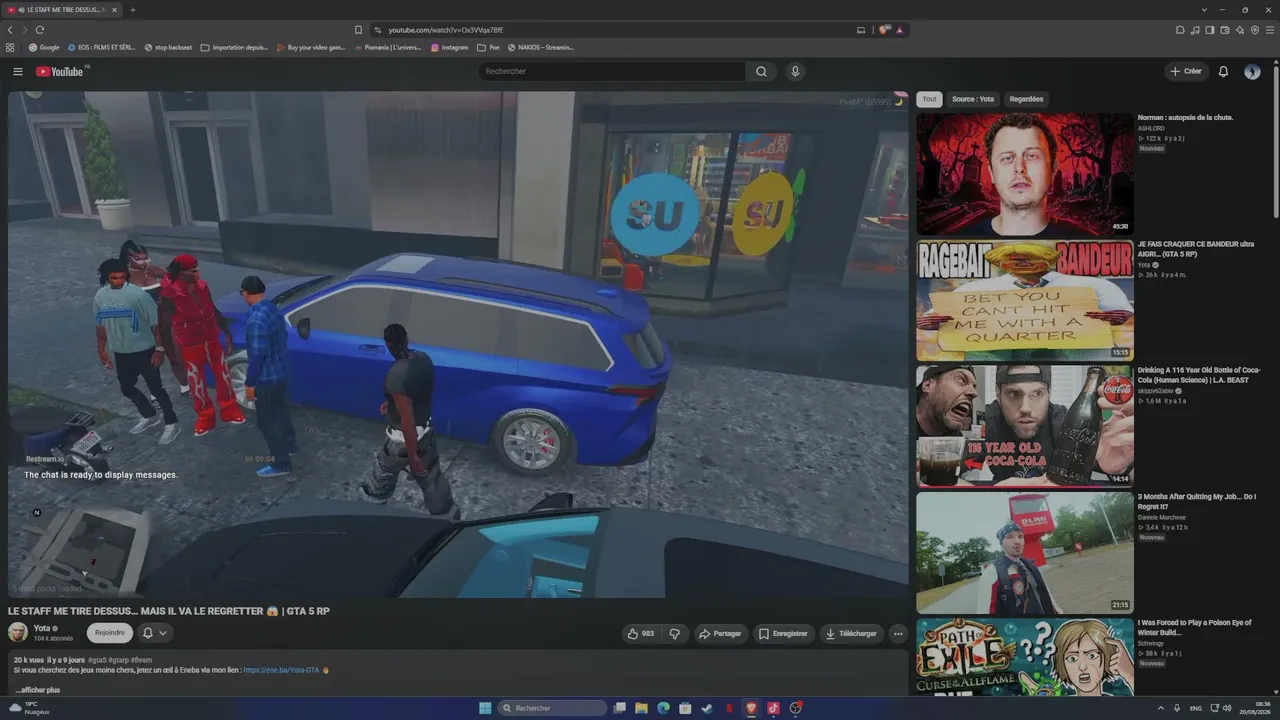
Task: Open the 'Importation depuis...' bookmarks folder
Action: [x=234, y=47]
